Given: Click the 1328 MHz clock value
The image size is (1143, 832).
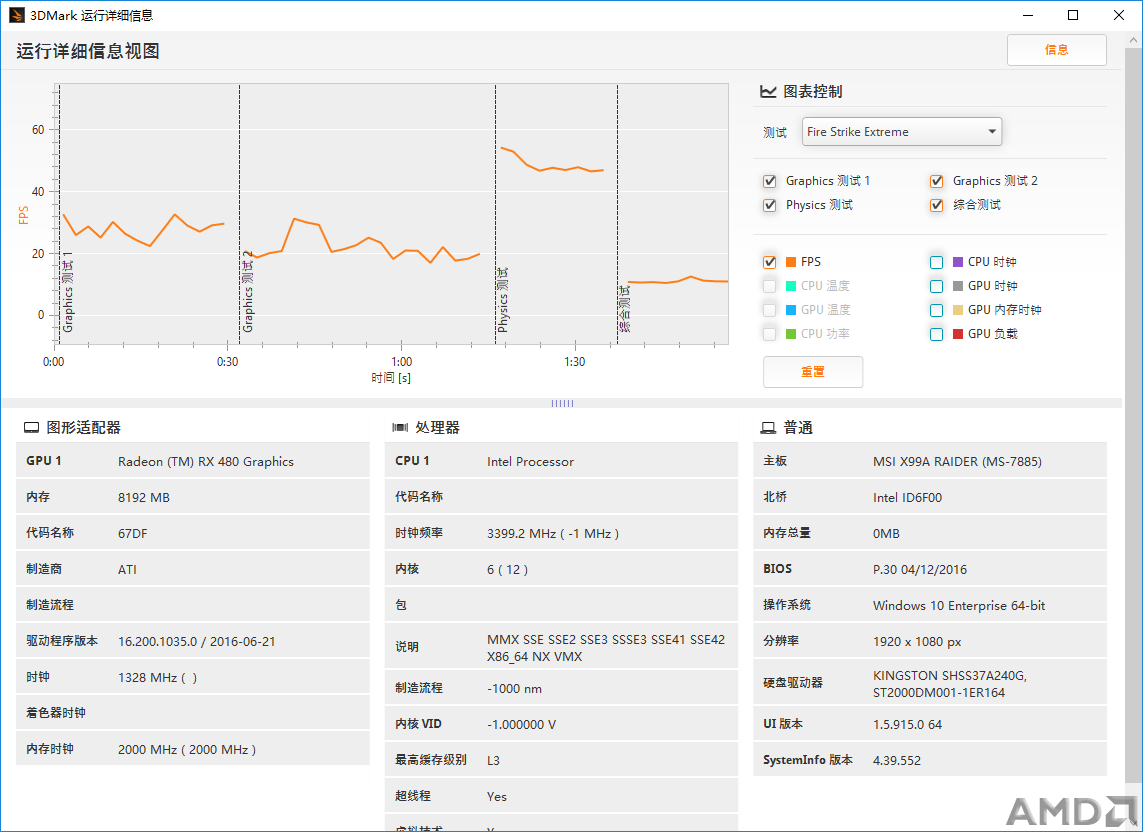Looking at the screenshot, I should point(157,677).
